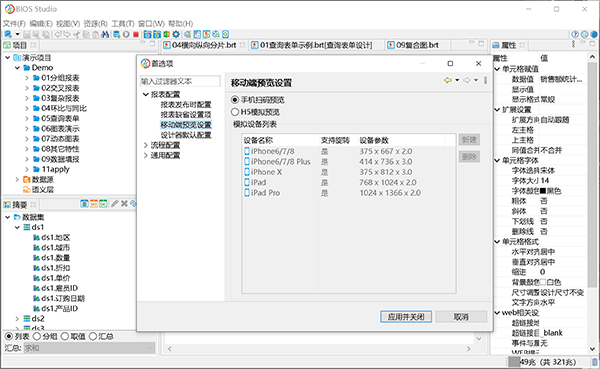Open the 汇总 combo box dropdown
This screenshot has width=600, height=369.
pos(90,348)
